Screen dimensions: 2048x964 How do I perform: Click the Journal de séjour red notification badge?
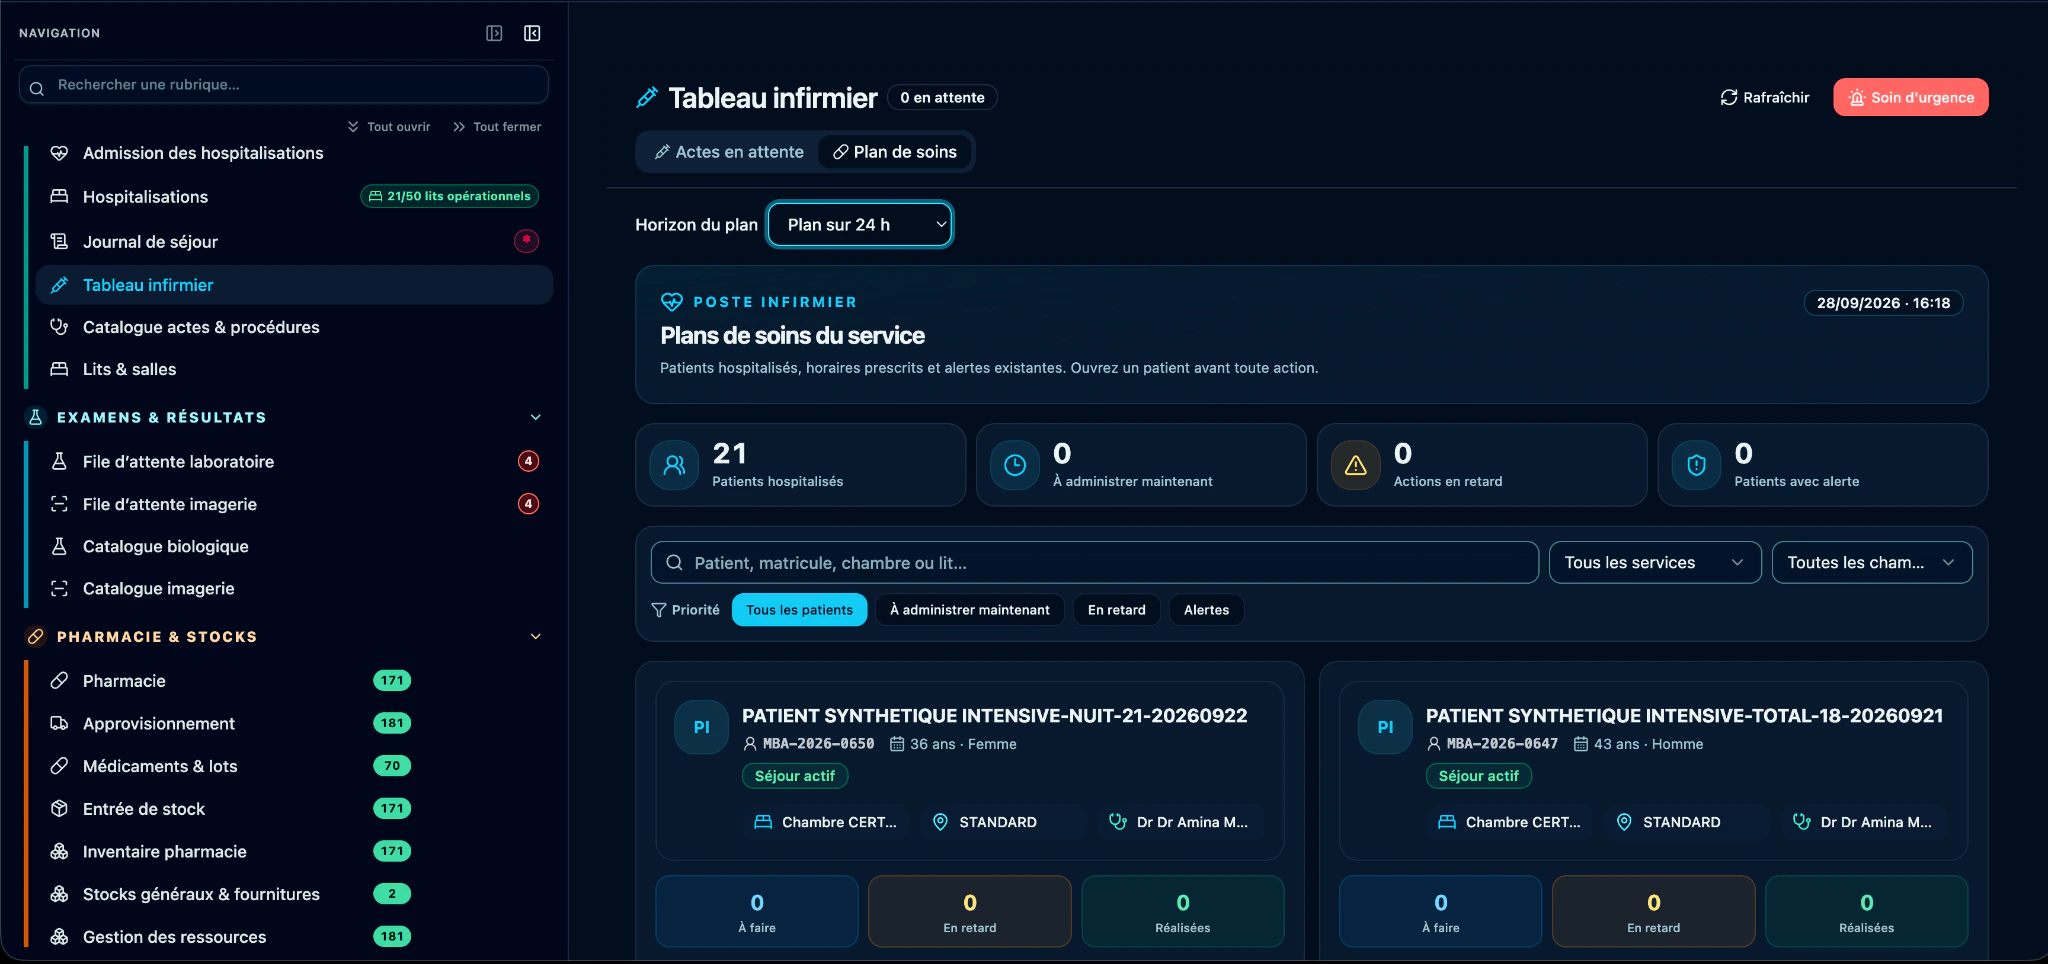(526, 241)
